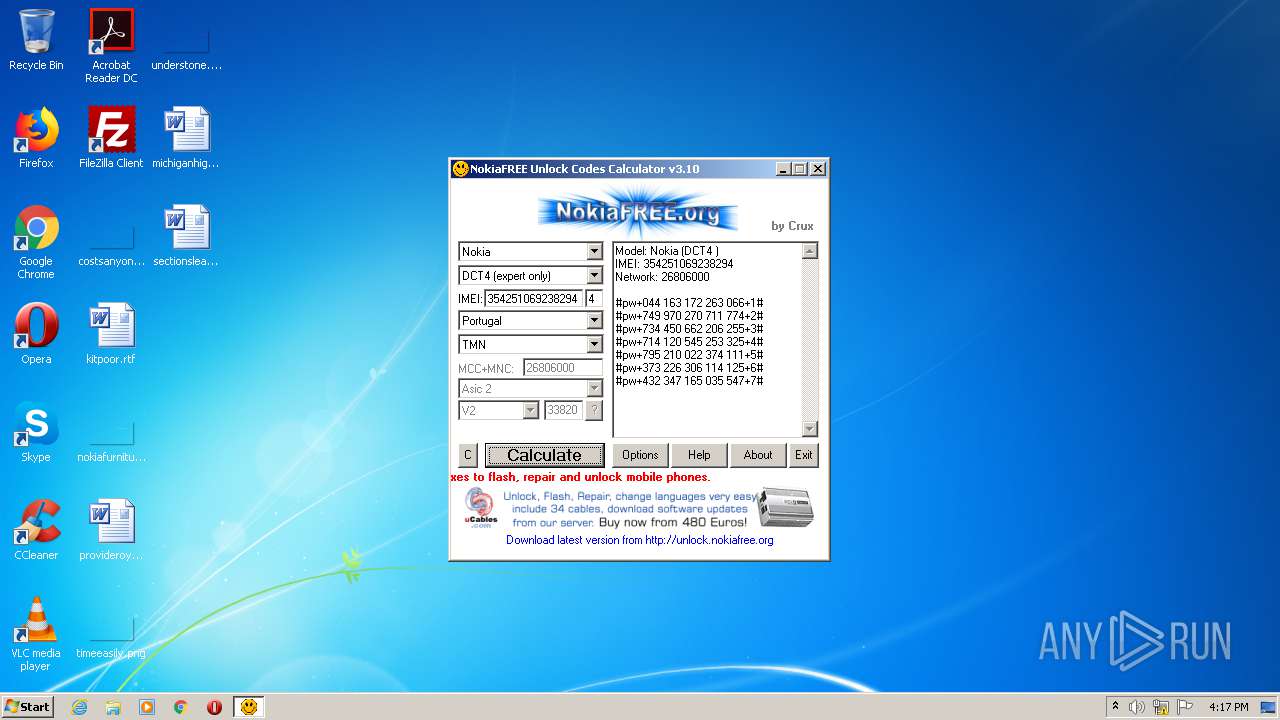Open the Recycle Bin desktop icon
This screenshot has height=720, width=1280.
tap(36, 40)
